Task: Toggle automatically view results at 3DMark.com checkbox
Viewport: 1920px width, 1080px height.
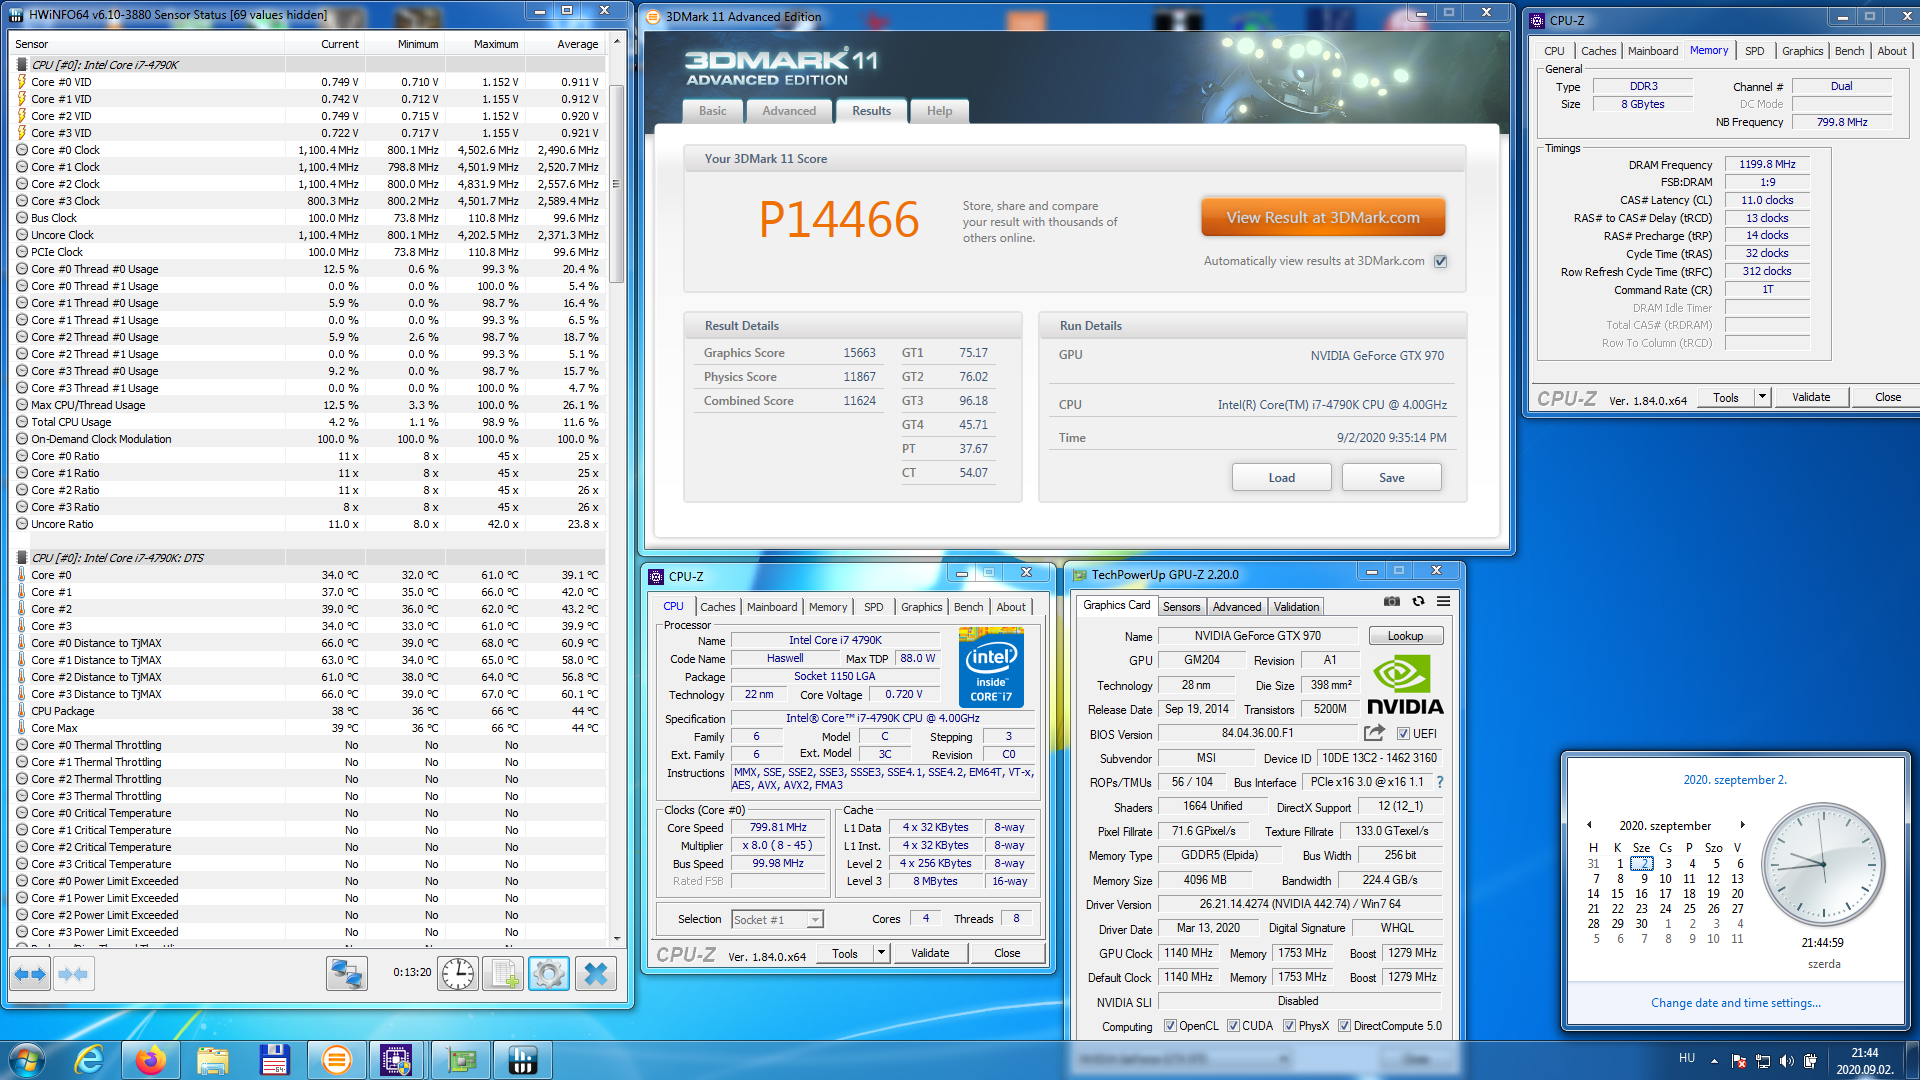Action: pos(1441,261)
